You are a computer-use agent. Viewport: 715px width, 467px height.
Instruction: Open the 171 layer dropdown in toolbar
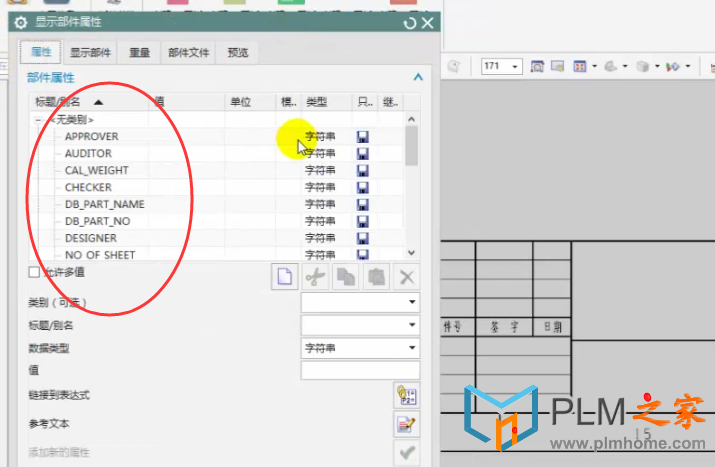(x=515, y=67)
